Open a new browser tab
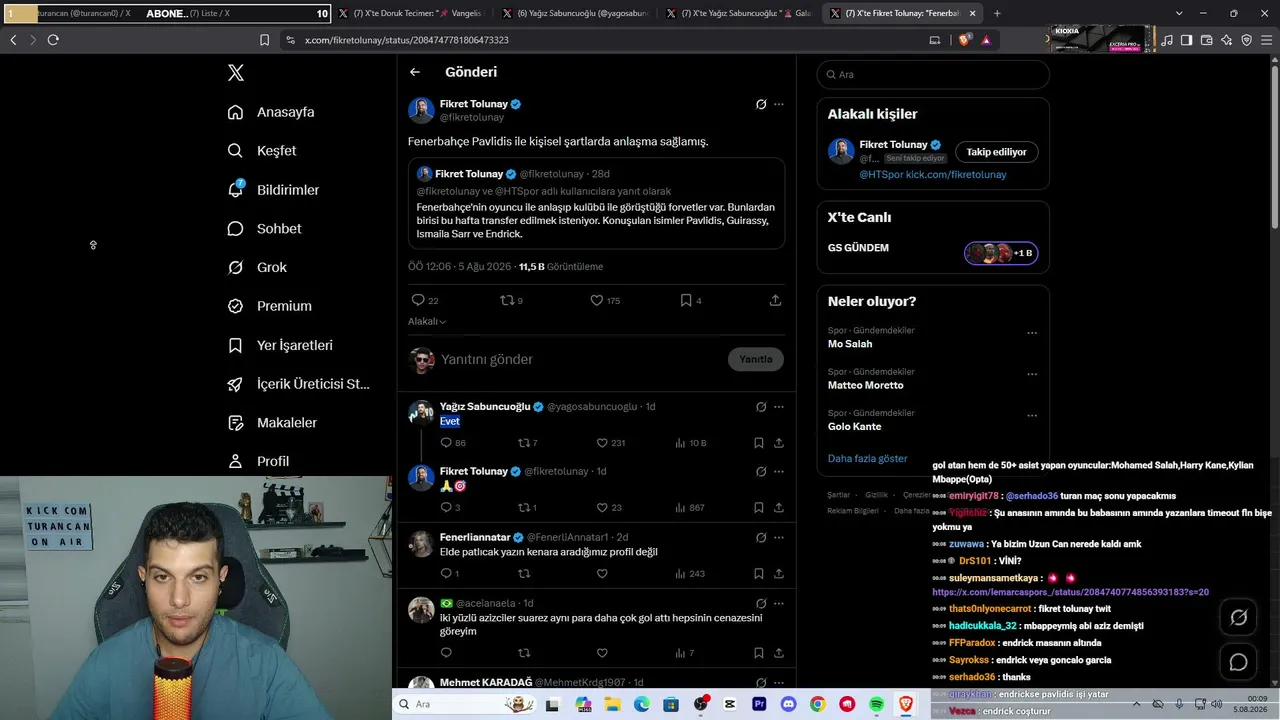The width and height of the screenshot is (1280, 720). point(997,13)
